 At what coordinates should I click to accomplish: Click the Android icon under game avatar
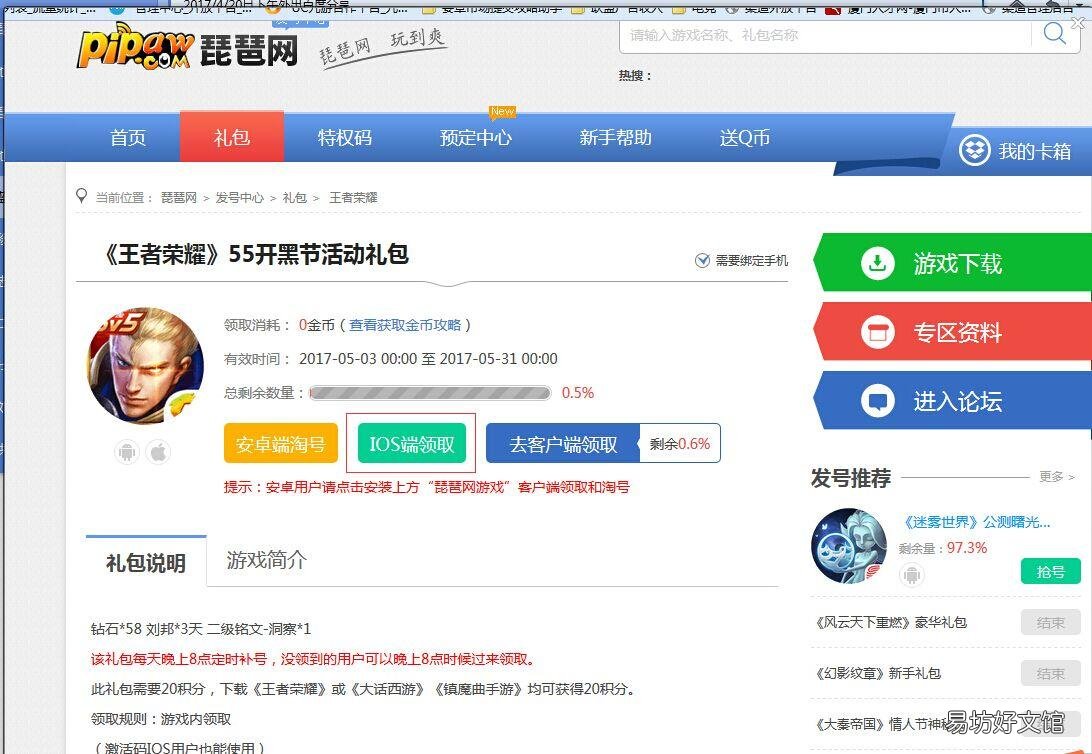(x=127, y=453)
